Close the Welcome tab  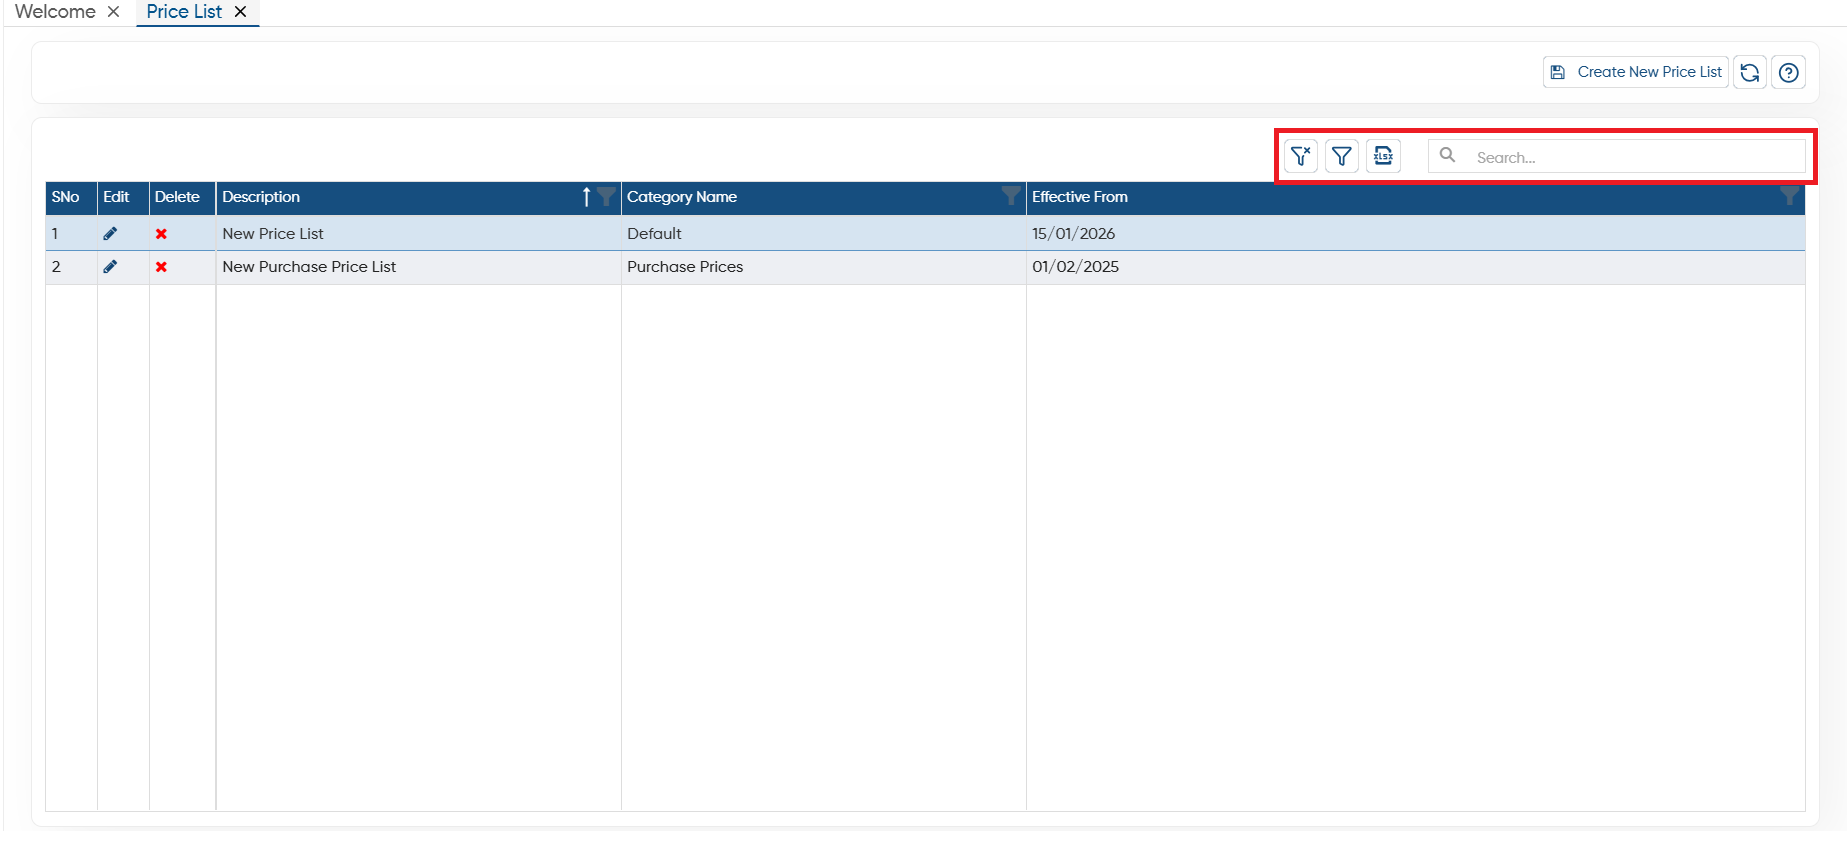[114, 12]
